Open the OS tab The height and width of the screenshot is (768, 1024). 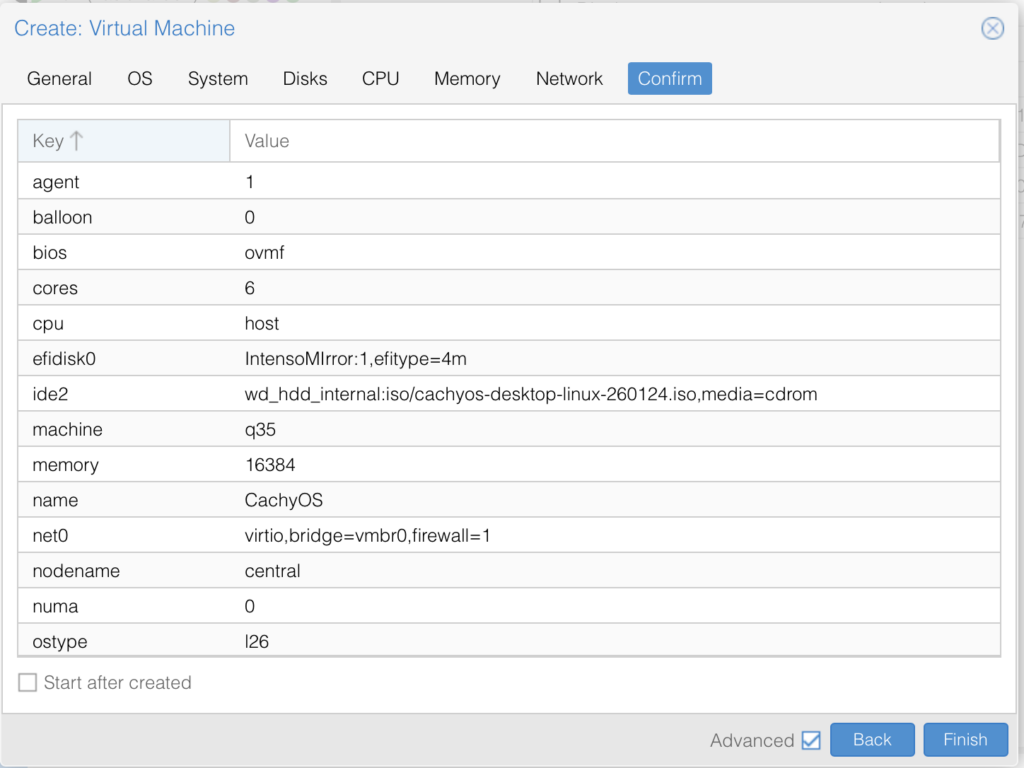140,79
